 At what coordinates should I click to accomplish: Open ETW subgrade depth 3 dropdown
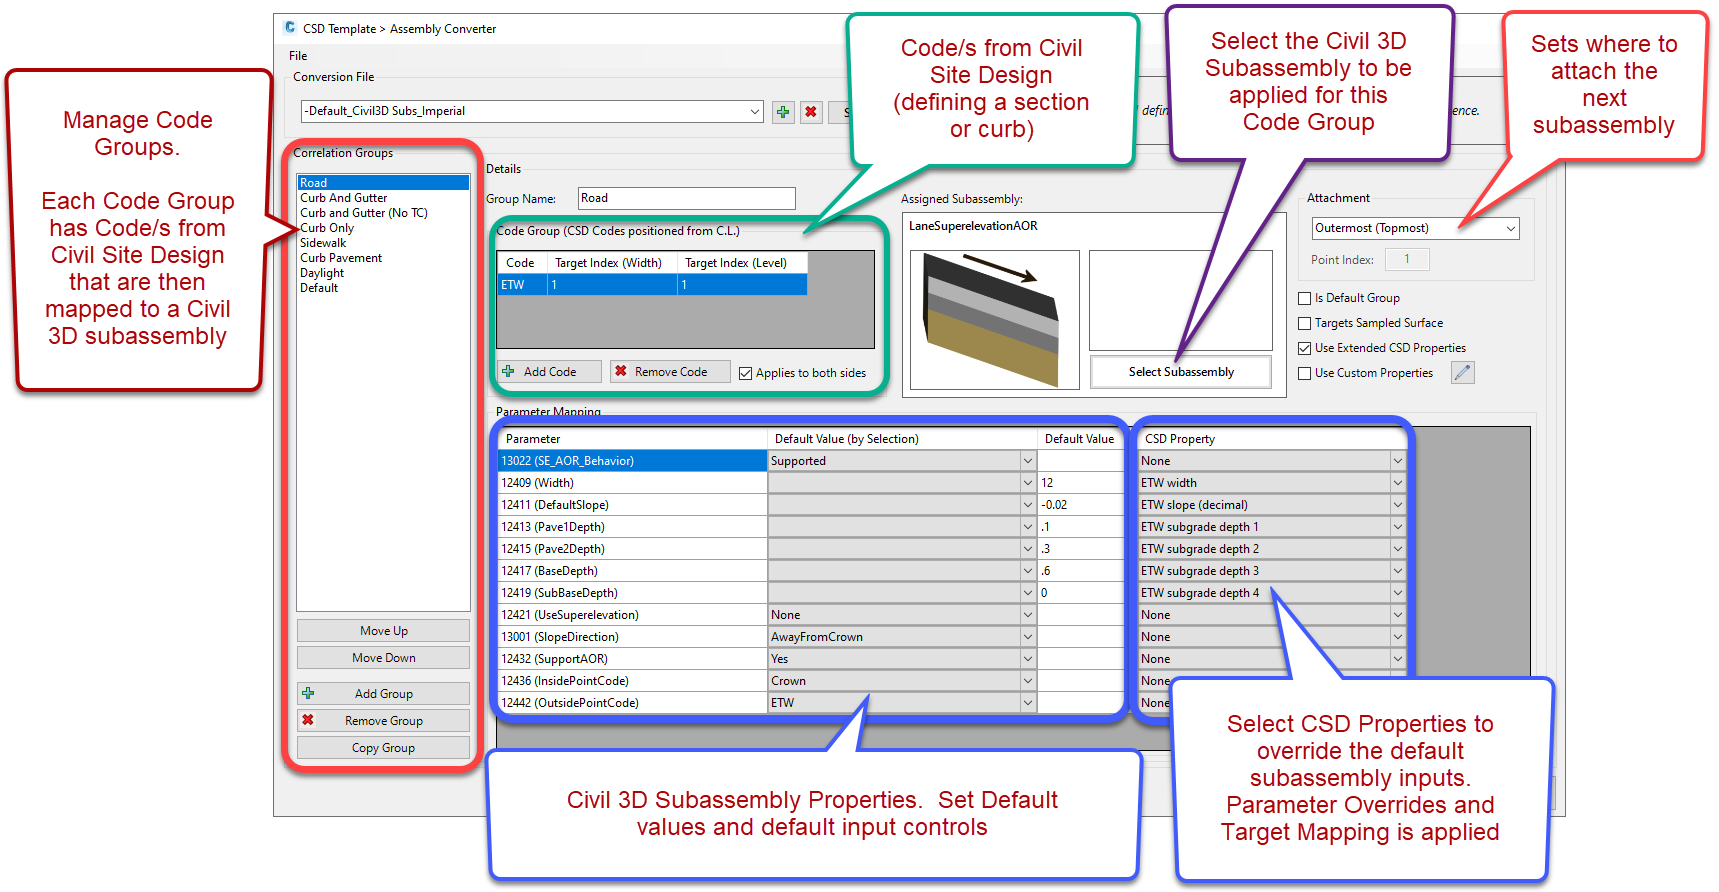(1397, 571)
